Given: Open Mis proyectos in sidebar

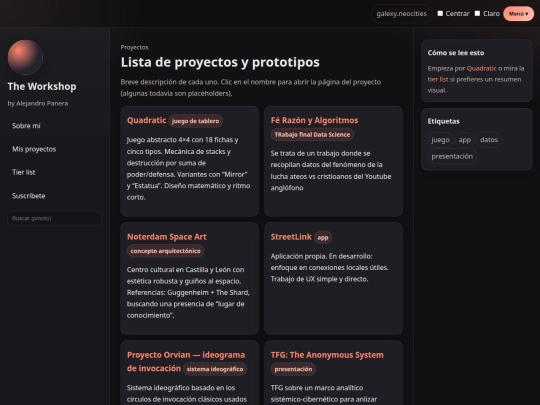Looking at the screenshot, I should 34,149.
